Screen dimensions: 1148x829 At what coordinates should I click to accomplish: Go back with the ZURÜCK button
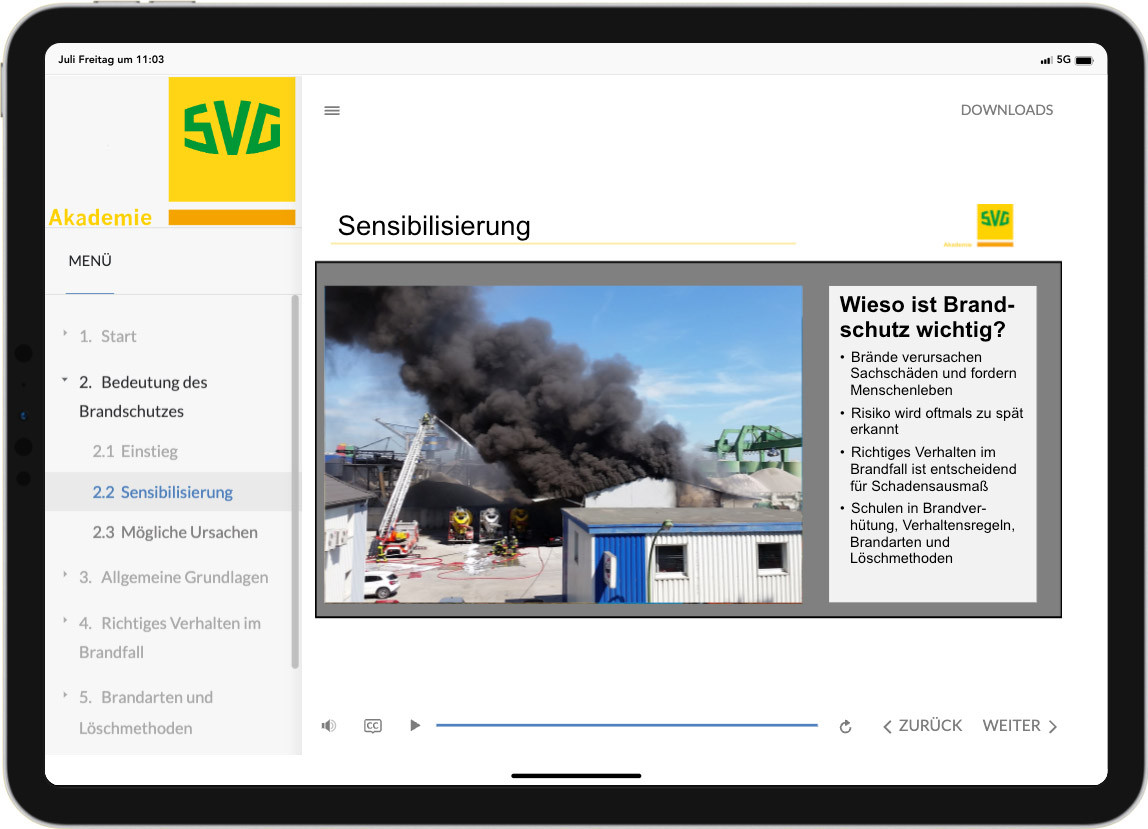coord(922,726)
